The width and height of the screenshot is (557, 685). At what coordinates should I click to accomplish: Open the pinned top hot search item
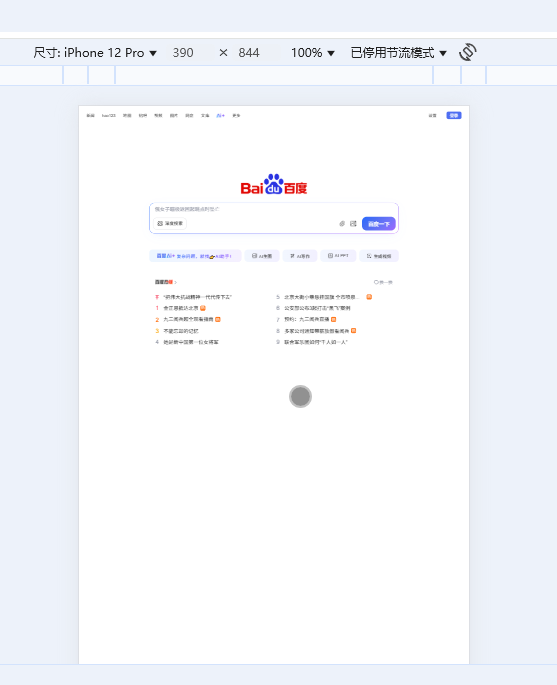tap(197, 297)
